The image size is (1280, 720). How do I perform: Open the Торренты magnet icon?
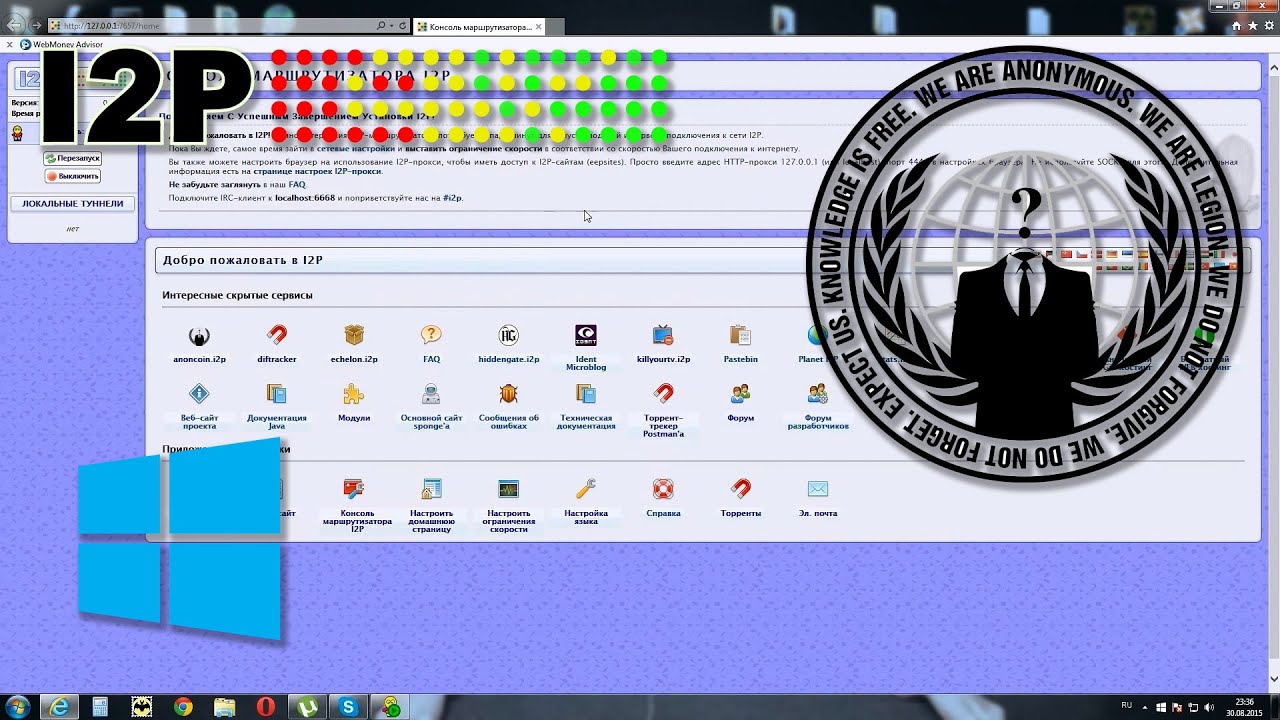[740, 489]
